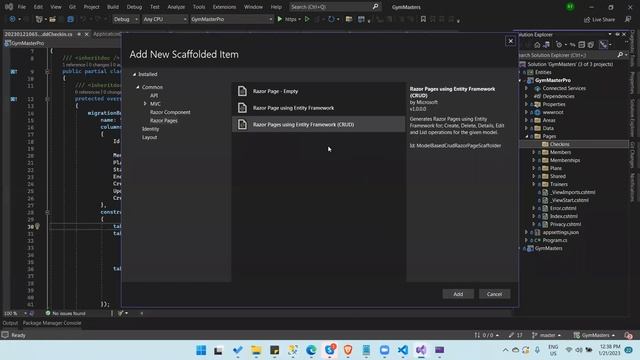The width and height of the screenshot is (640, 360).
Task: Open the Extensions menu
Action: (224, 7)
